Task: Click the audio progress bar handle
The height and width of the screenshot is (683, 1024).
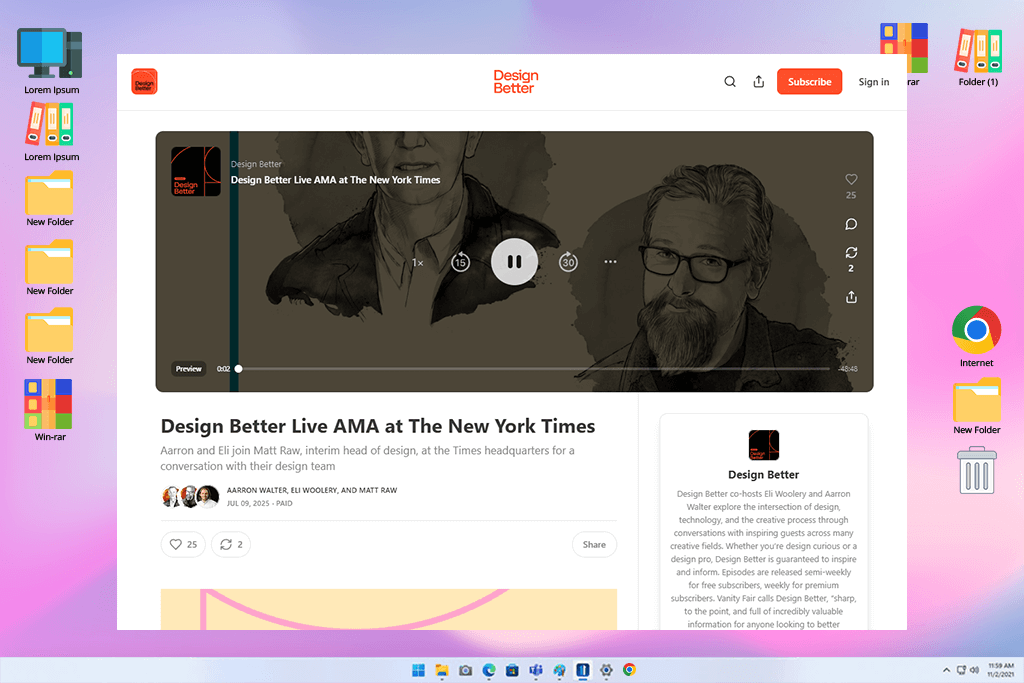Action: tap(239, 369)
